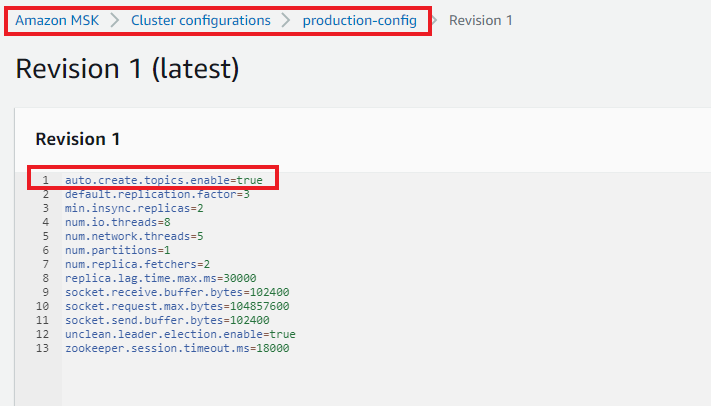This screenshot has height=406, width=711.
Task: Click the Revision 1 breadcrumb item
Action: [x=481, y=20]
